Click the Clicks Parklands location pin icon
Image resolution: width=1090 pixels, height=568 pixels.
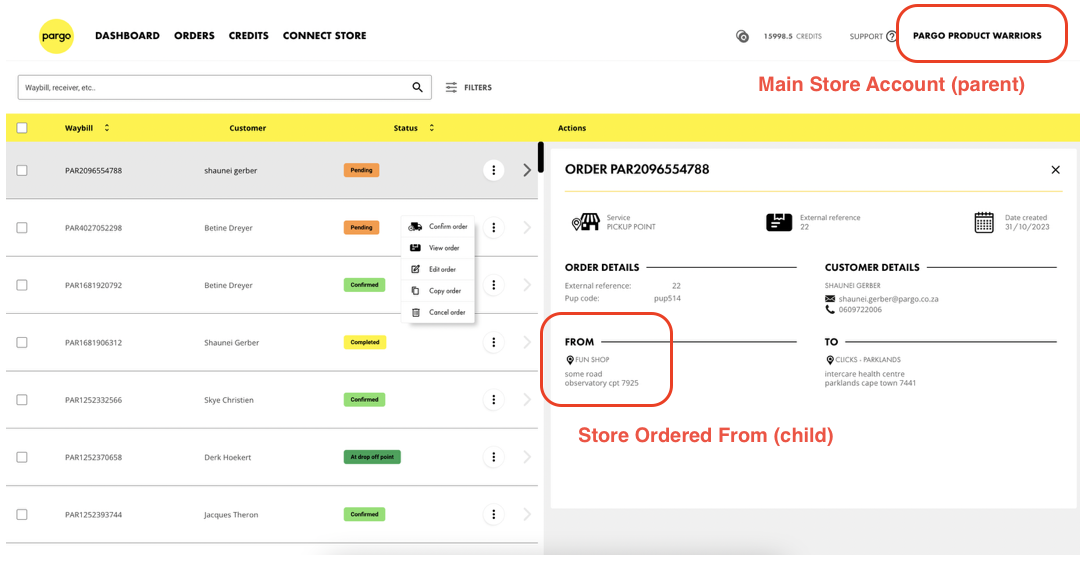(830, 360)
